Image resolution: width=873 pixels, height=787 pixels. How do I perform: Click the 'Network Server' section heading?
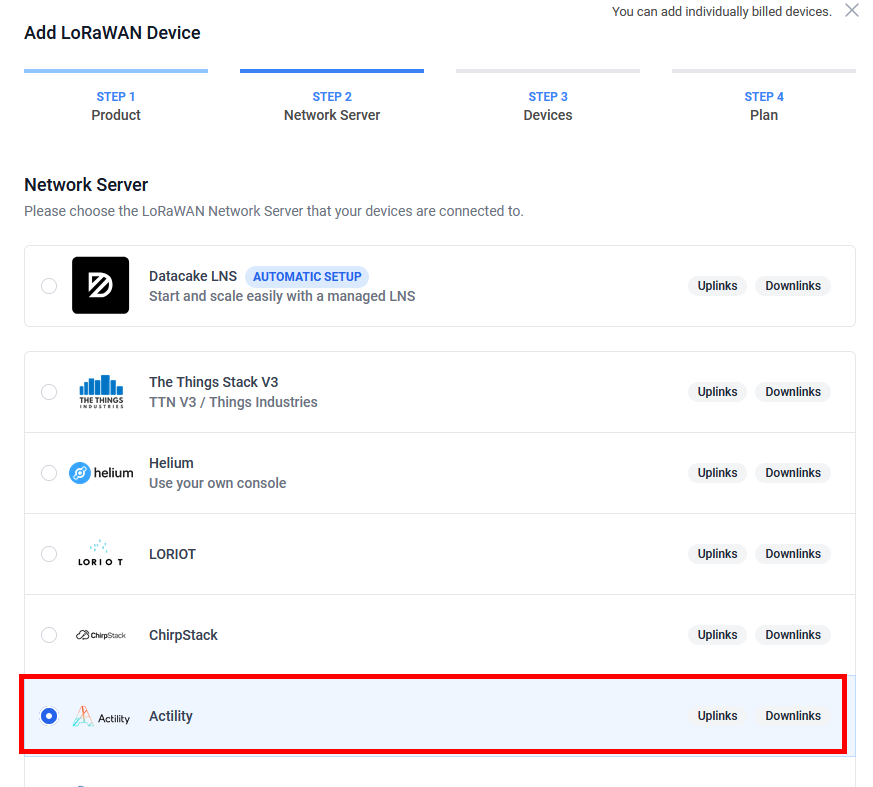86,185
